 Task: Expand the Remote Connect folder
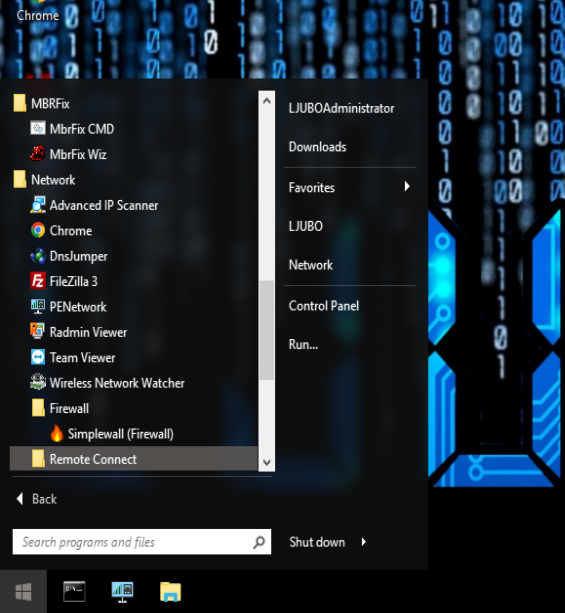point(133,459)
